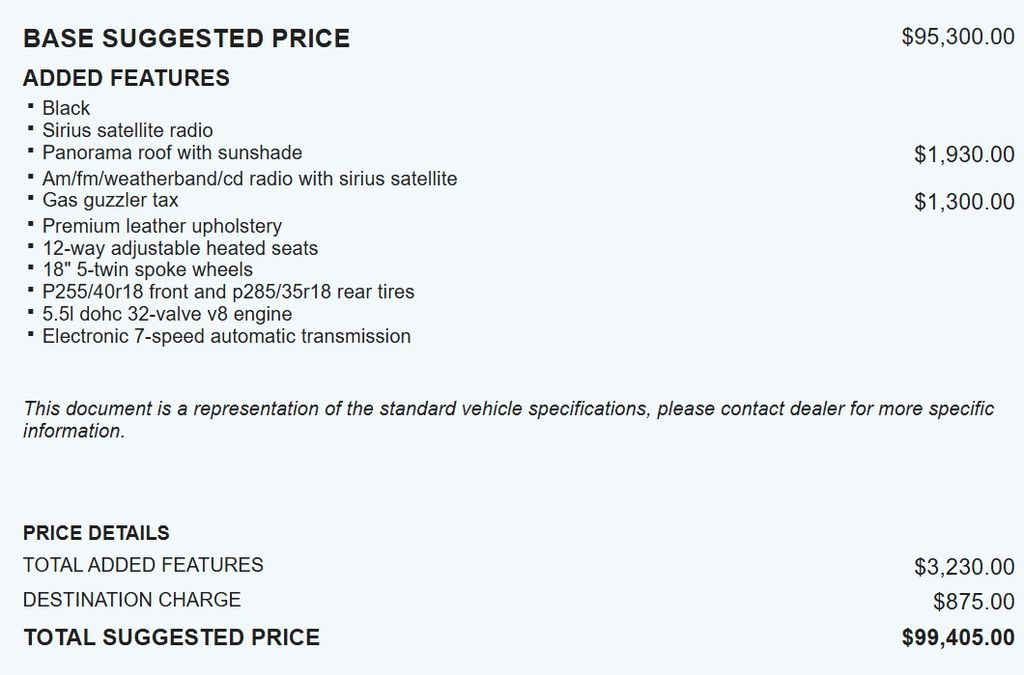Click Premium leather upholstery feature
Image resolution: width=1024 pixels, height=675 pixels.
pyautogui.click(x=162, y=226)
